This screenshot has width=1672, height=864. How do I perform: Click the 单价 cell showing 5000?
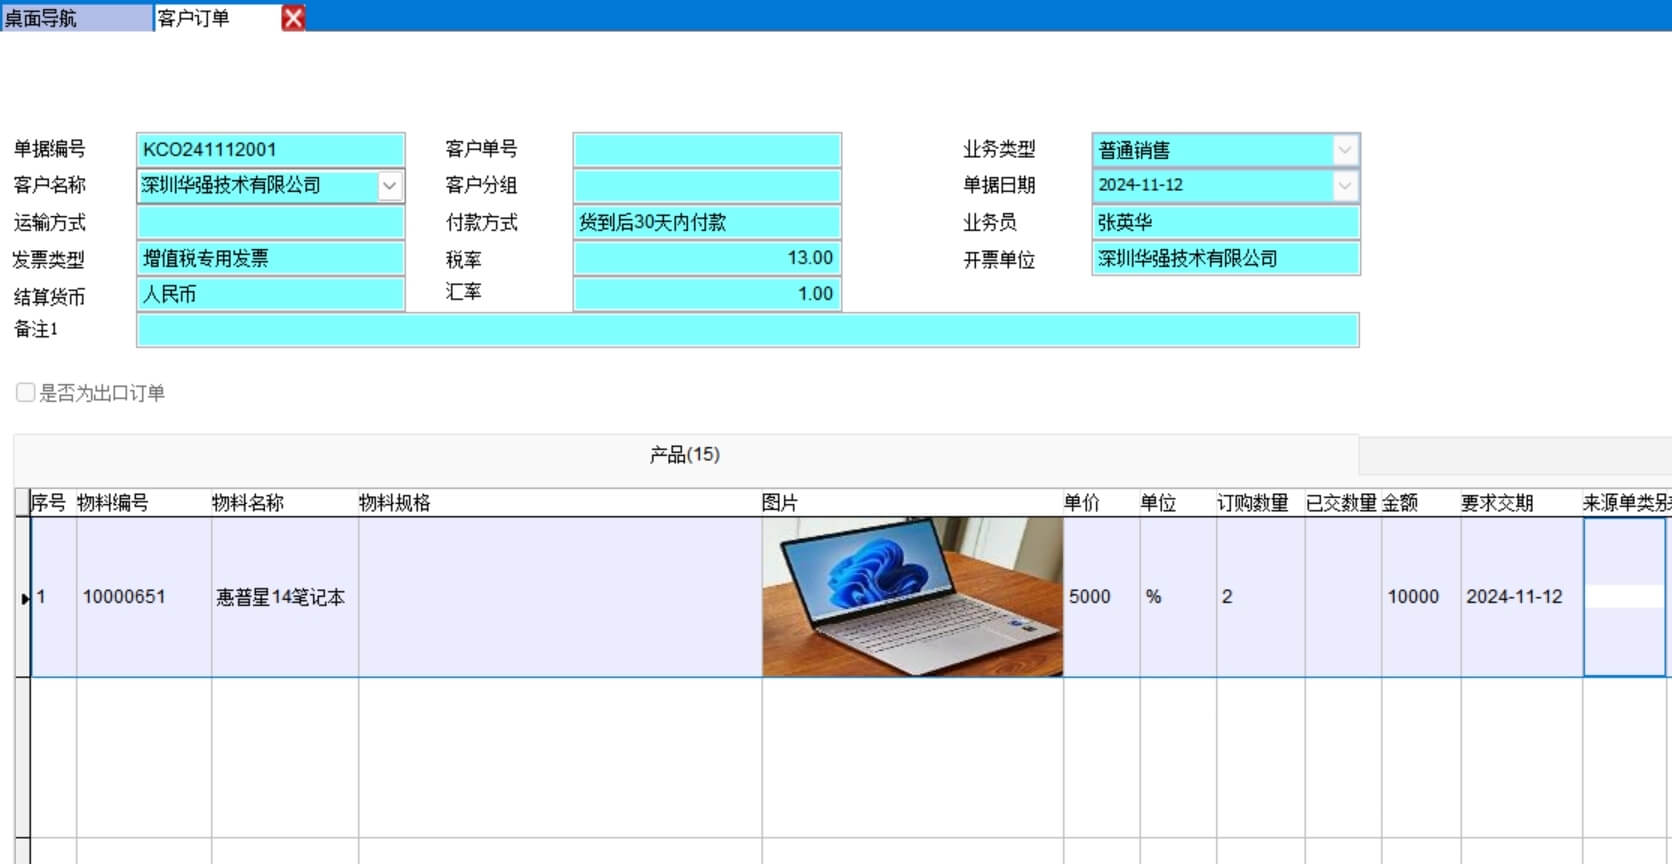(x=1100, y=597)
